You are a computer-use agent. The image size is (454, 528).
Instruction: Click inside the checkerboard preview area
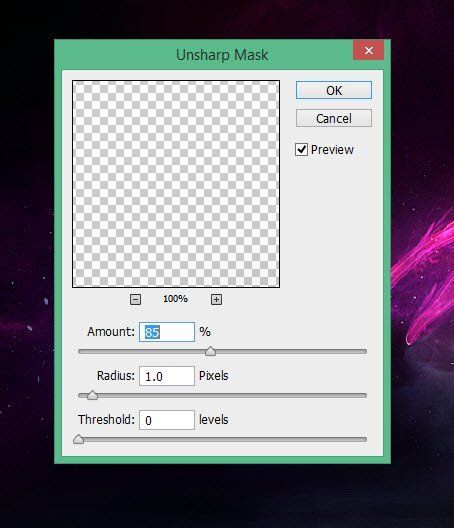[176, 184]
